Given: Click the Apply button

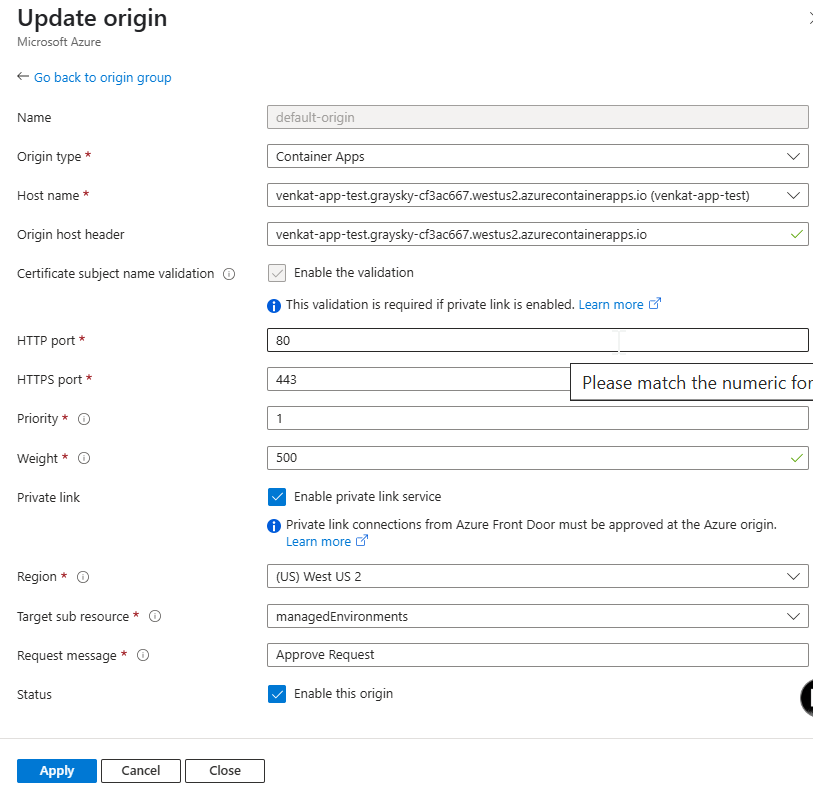Looking at the screenshot, I should click(57, 771).
